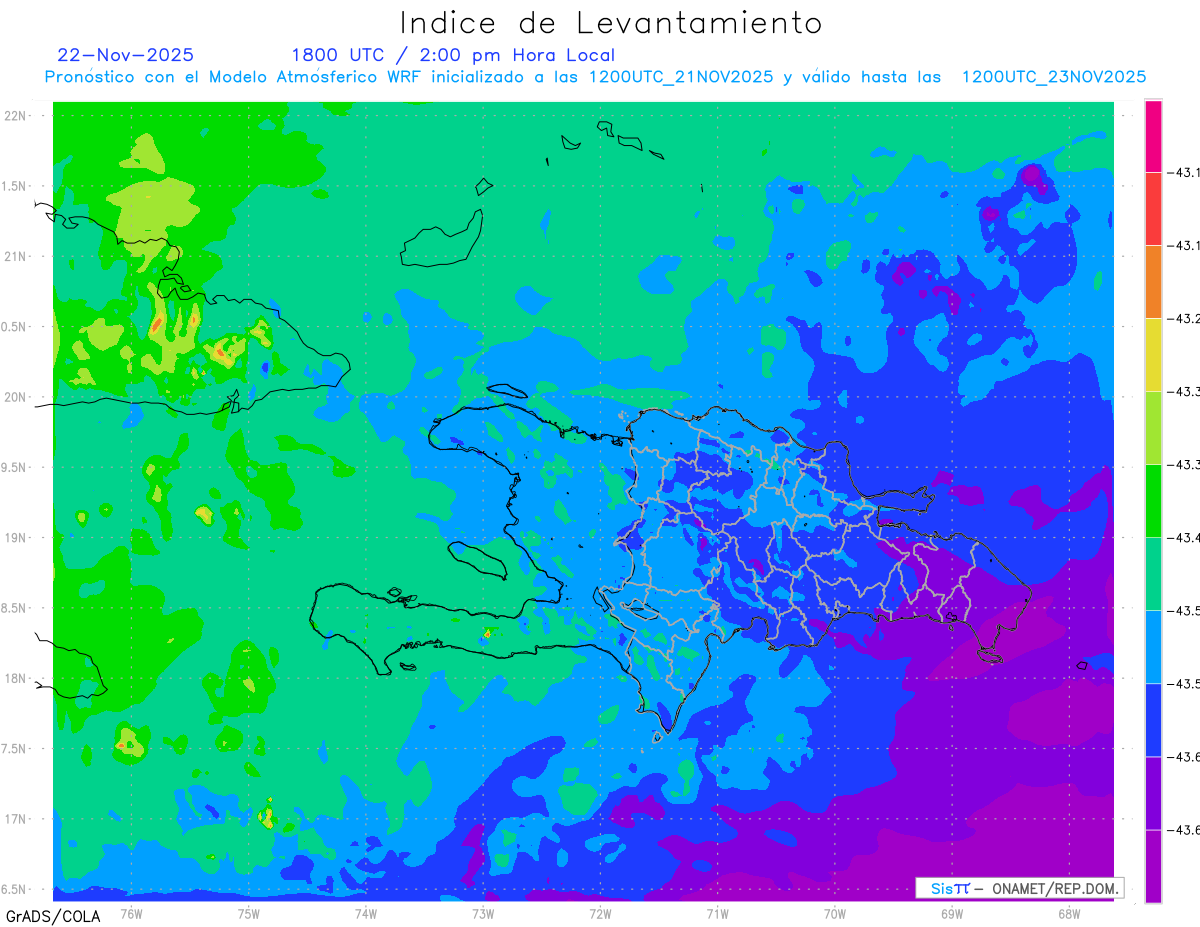Click '1800 UTC / 2:00 pm Hora Local'
This screenshot has width=1200, height=927.
(x=453, y=55)
